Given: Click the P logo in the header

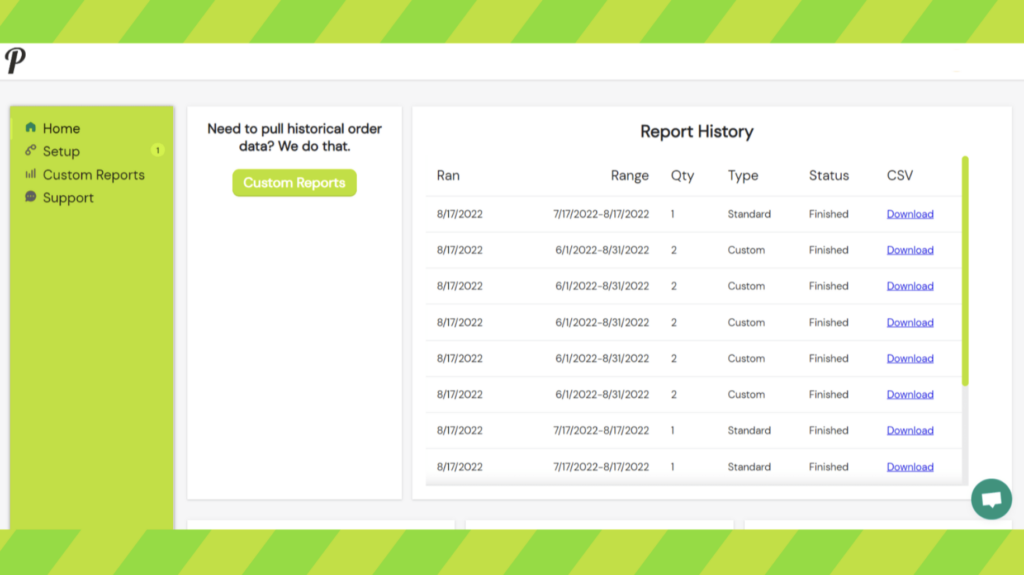Looking at the screenshot, I should point(15,61).
